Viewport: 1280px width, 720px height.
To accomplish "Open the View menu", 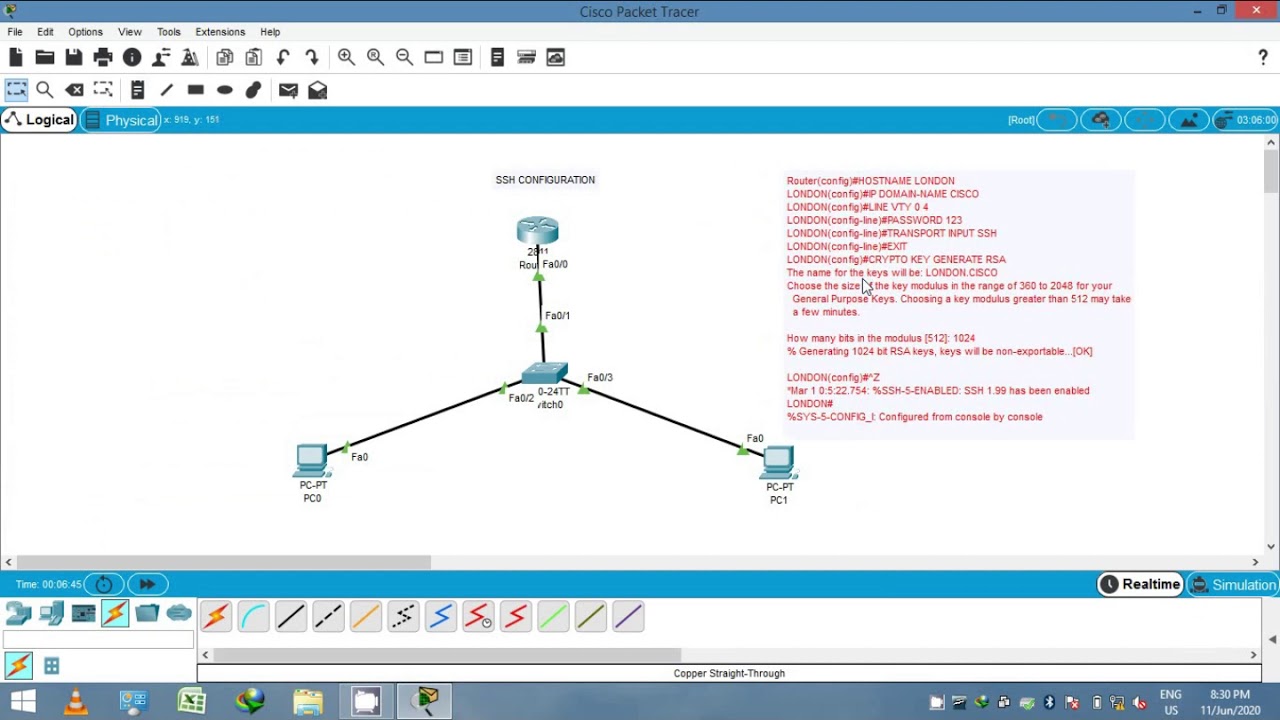I will pos(130,32).
